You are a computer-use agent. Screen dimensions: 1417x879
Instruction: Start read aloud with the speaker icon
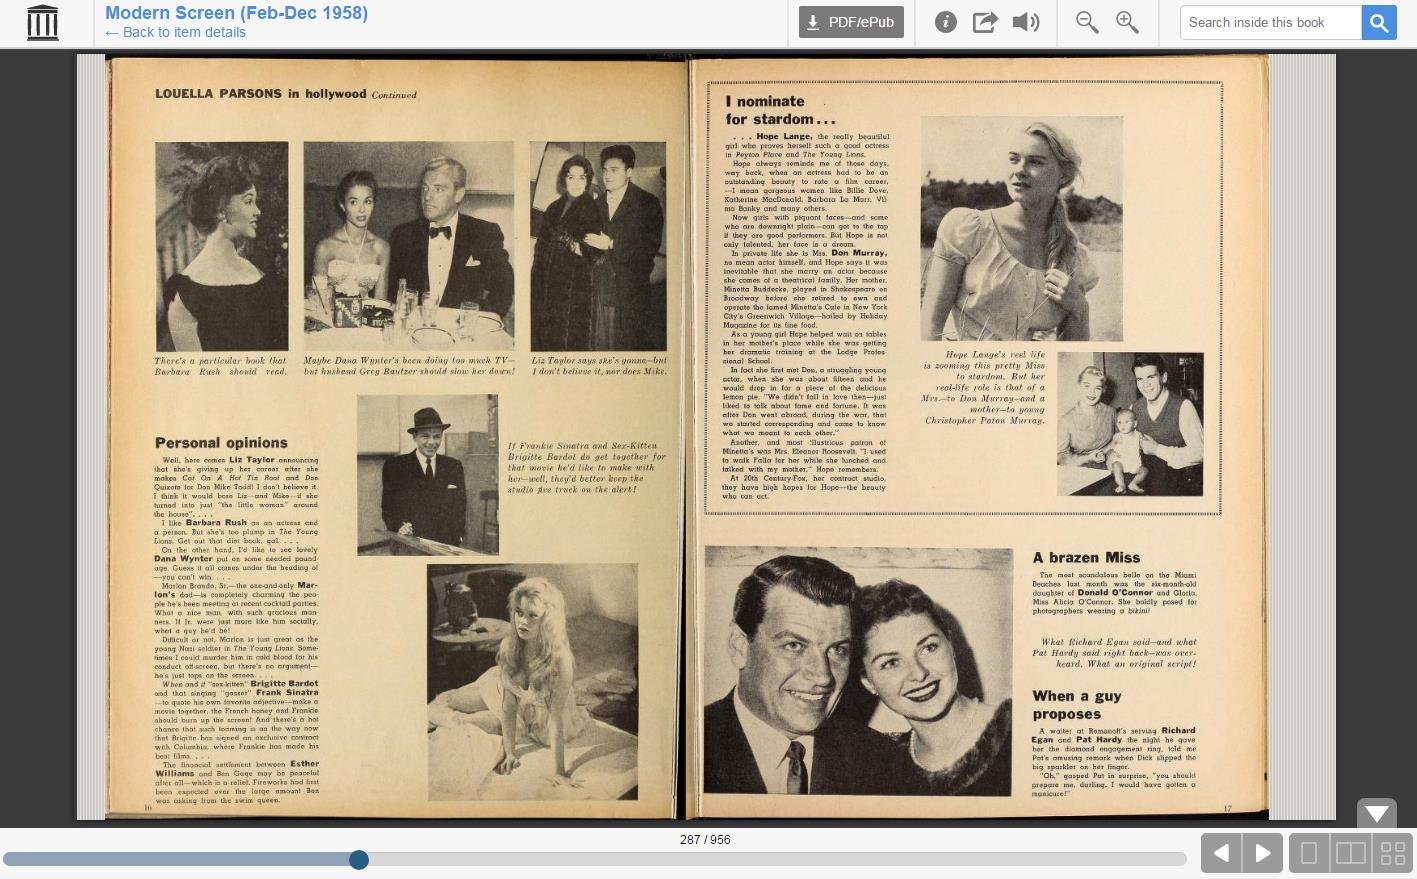[x=1026, y=22]
